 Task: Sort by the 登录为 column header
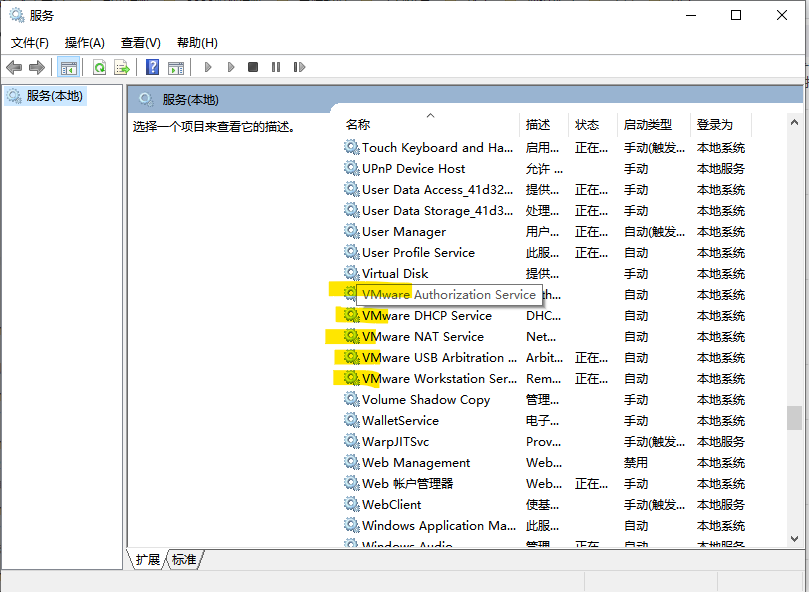click(721, 124)
